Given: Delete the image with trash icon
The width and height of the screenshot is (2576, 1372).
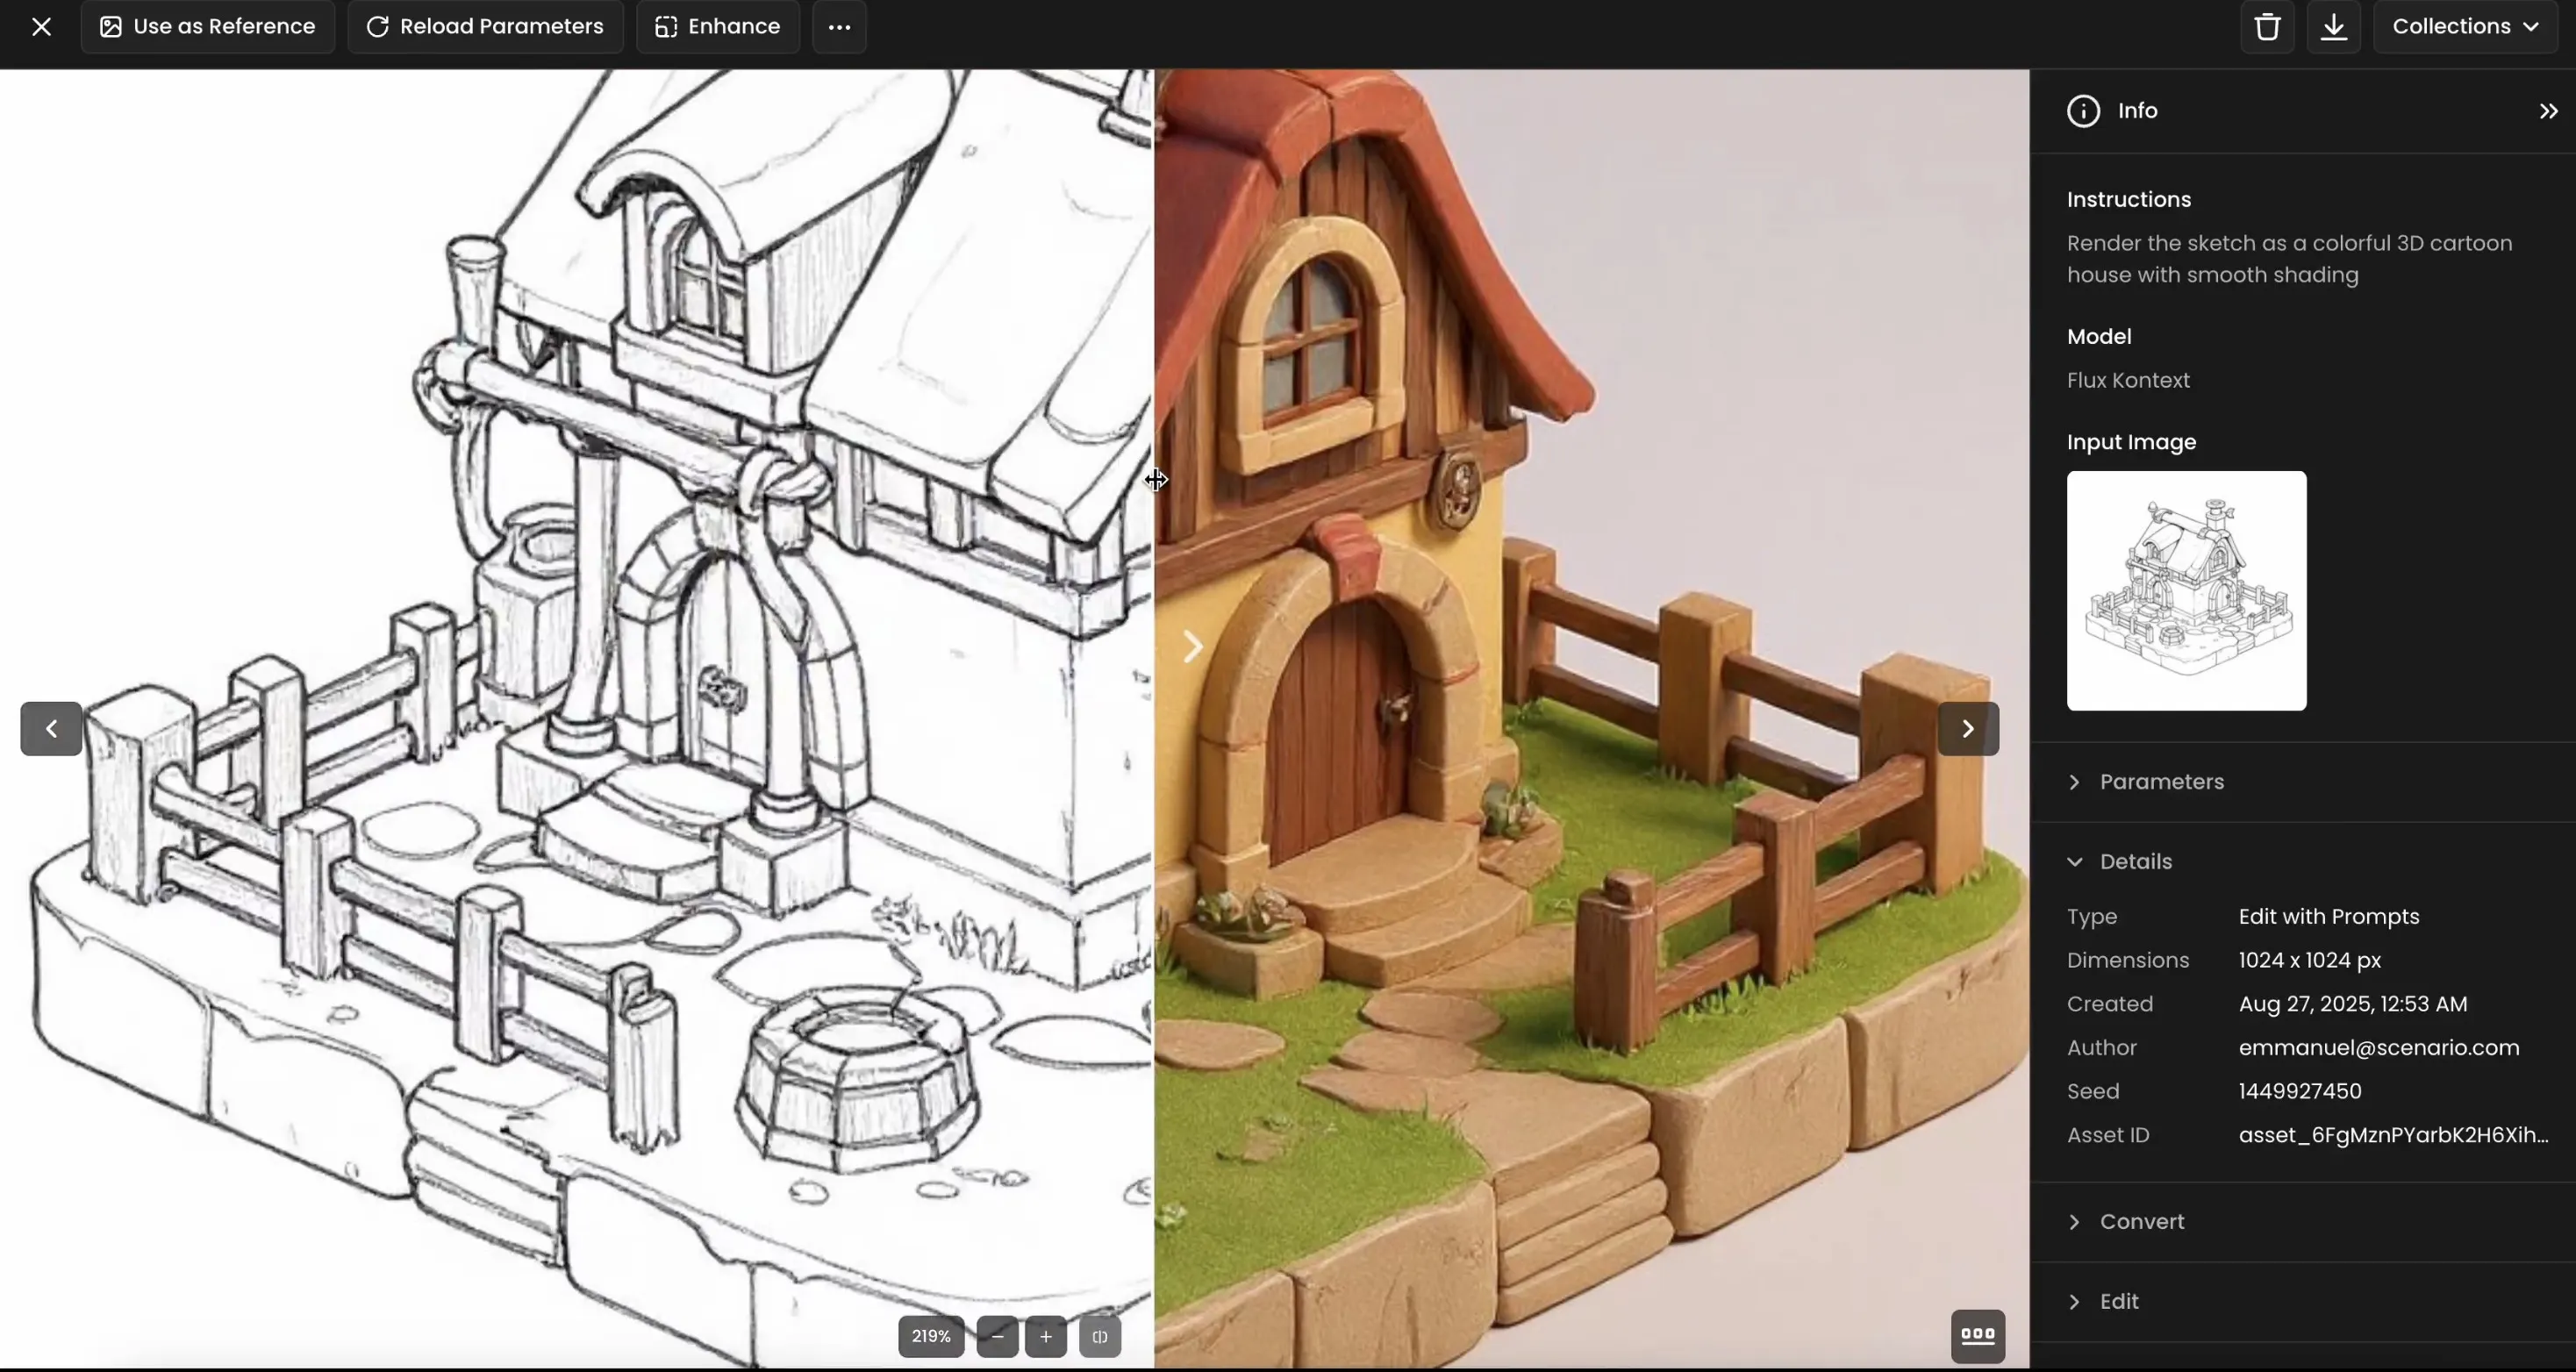Looking at the screenshot, I should point(2267,27).
